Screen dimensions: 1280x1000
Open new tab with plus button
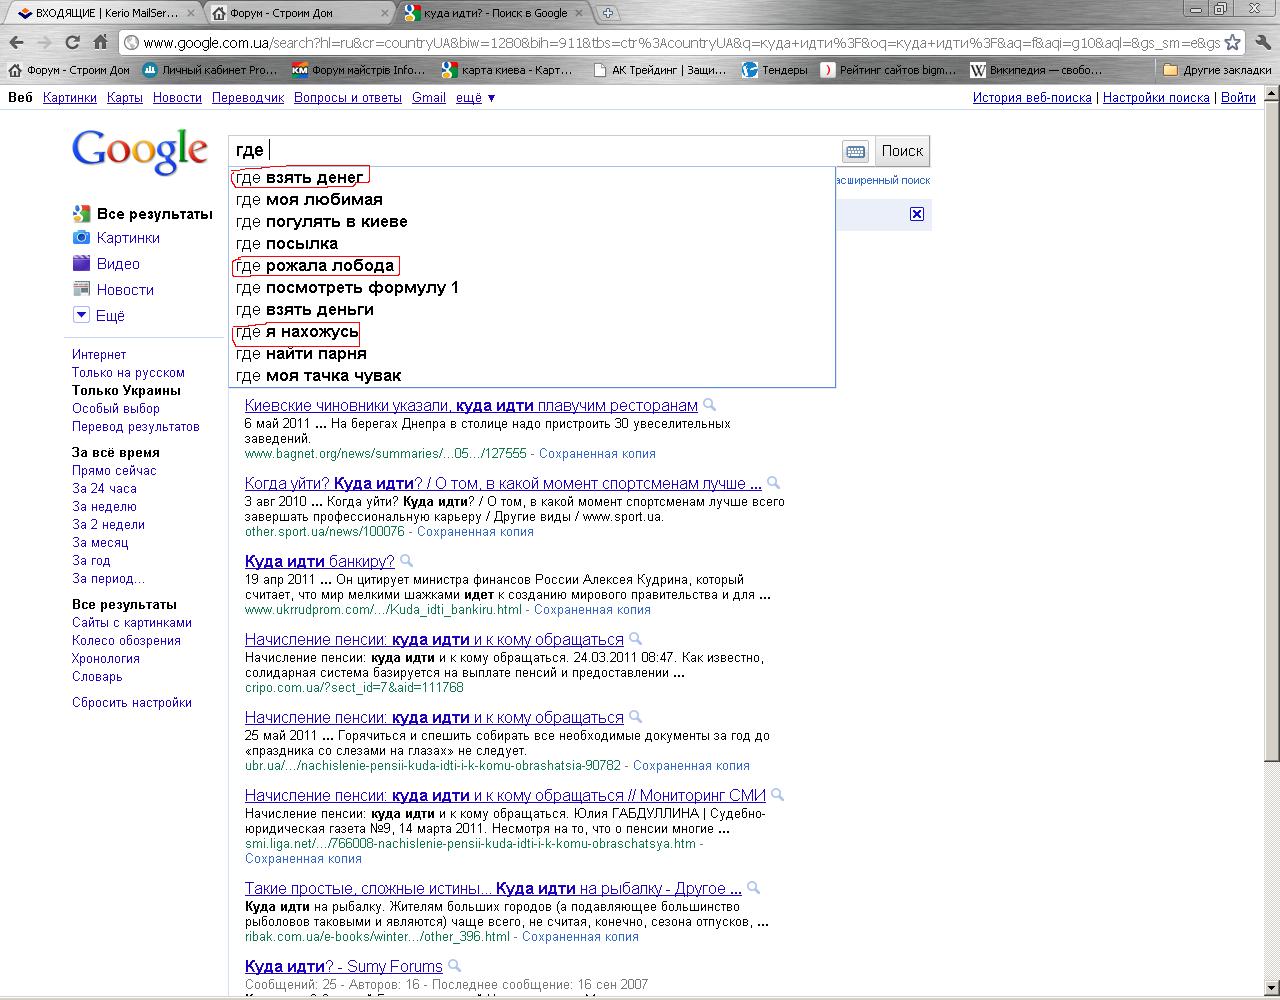607,13
